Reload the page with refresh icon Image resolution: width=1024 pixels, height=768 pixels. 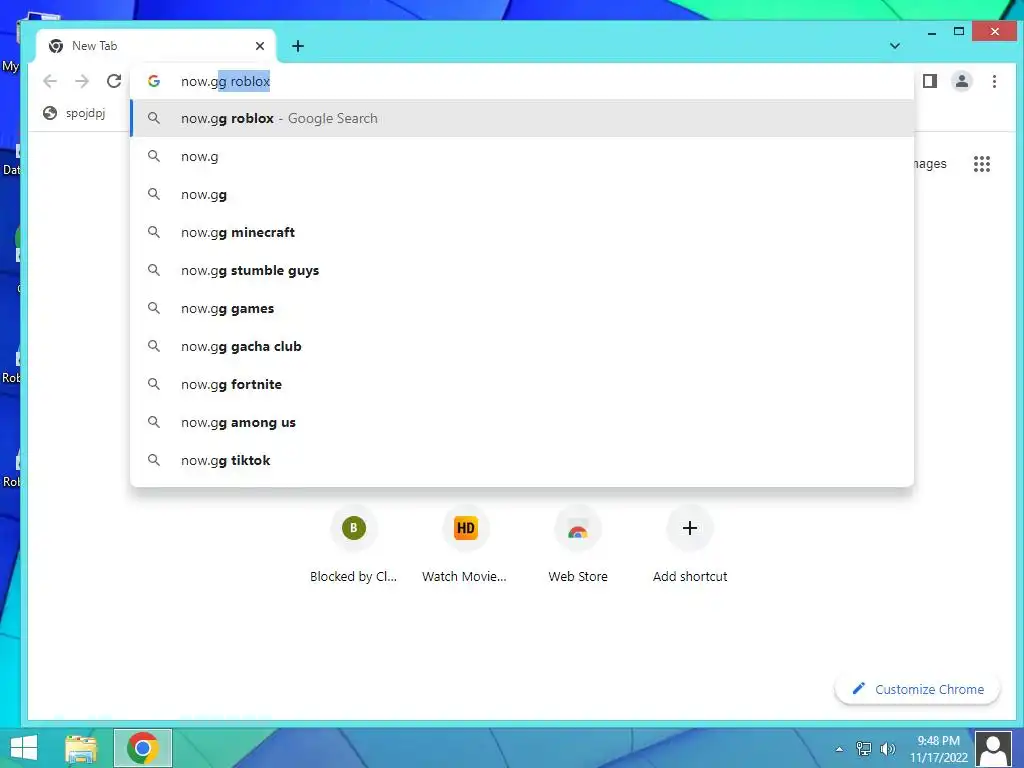click(114, 81)
